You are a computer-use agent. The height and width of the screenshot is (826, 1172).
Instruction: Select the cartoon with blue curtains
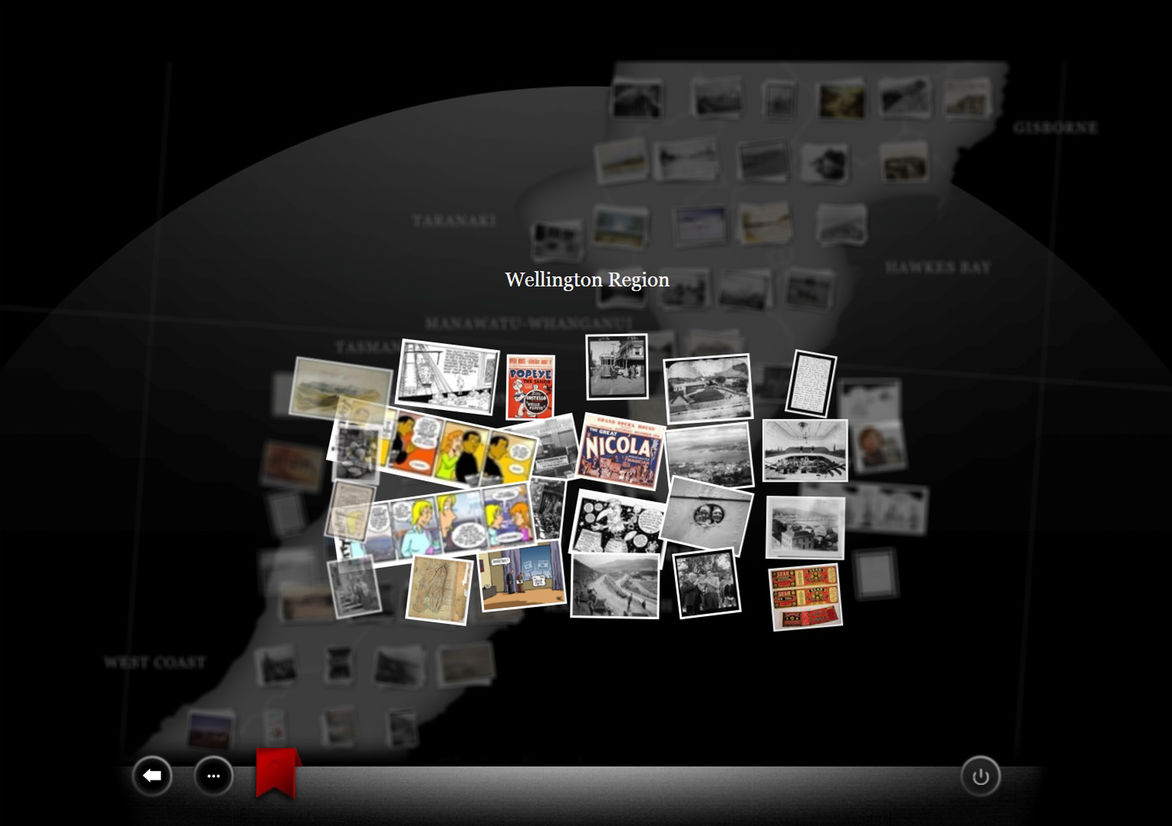point(522,577)
